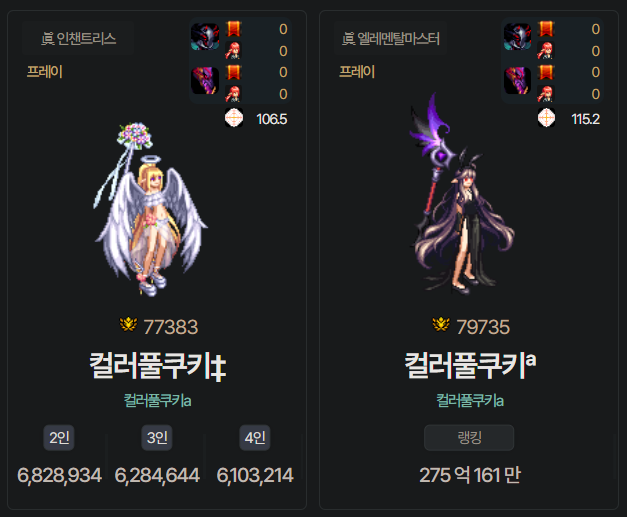Click top raid boss icon on left card

205,36
